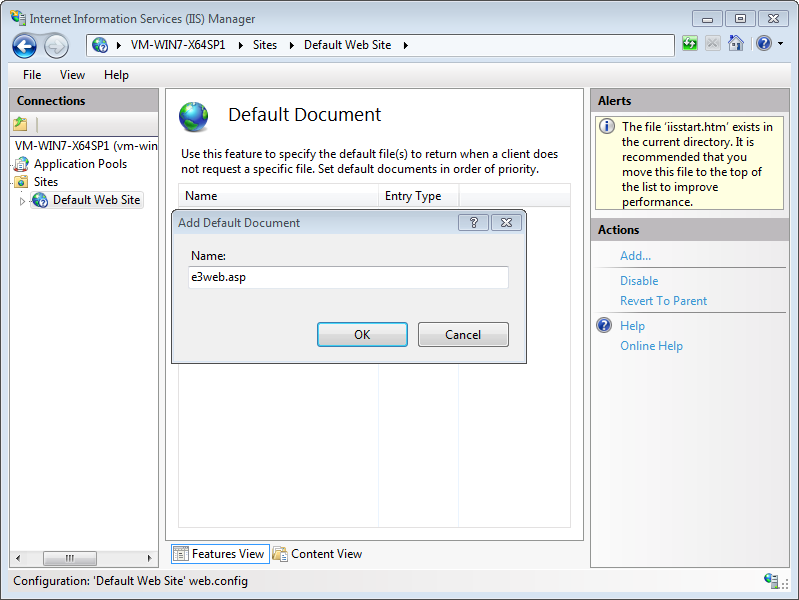The width and height of the screenshot is (799, 600).
Task: Expand the Default Web Site tree node
Action: click(22, 201)
